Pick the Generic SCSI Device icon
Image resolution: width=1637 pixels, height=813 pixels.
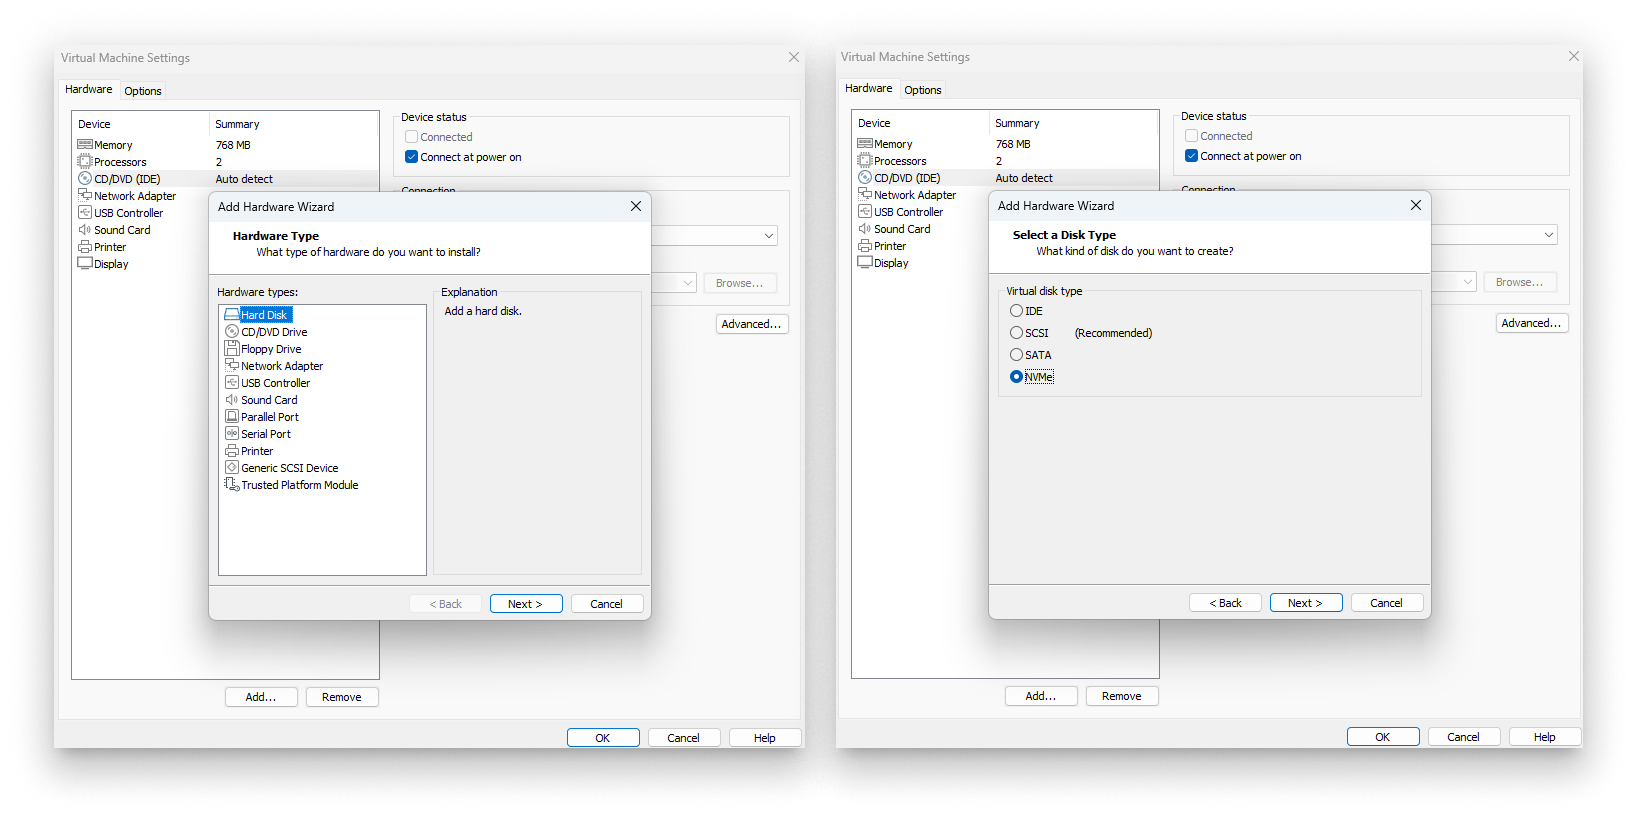232,467
